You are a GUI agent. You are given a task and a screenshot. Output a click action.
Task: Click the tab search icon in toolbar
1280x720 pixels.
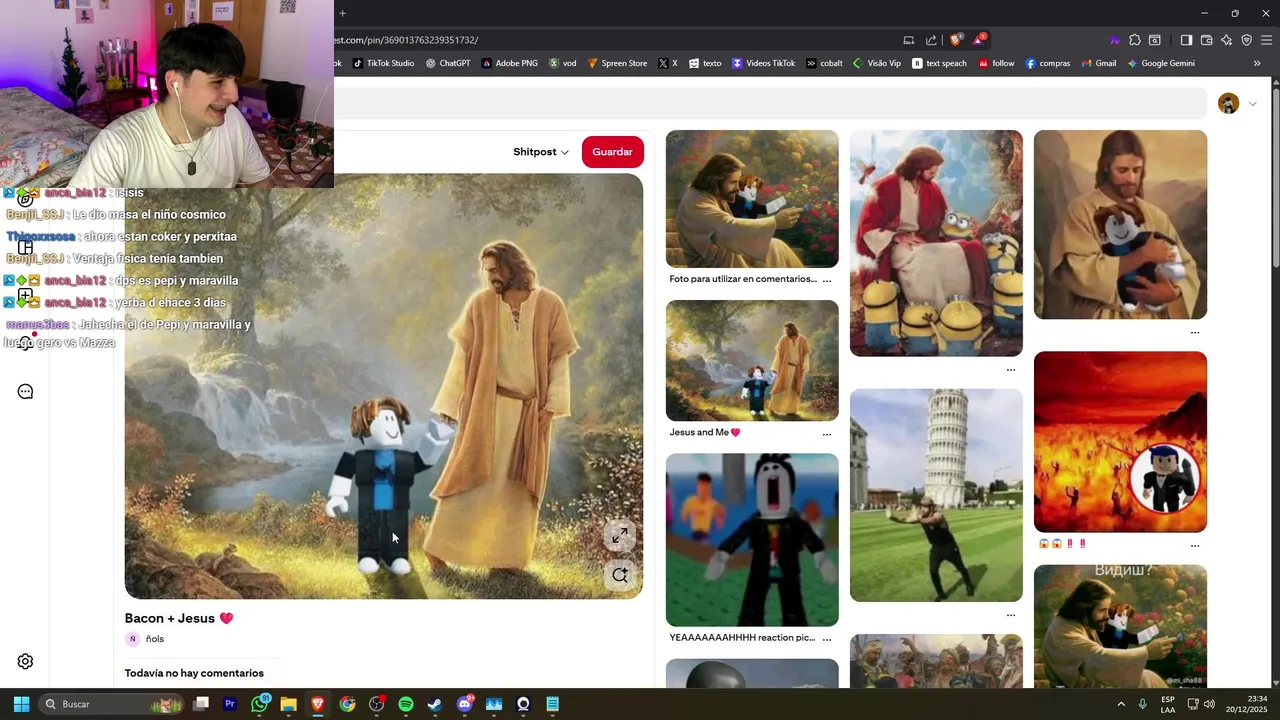(1155, 40)
